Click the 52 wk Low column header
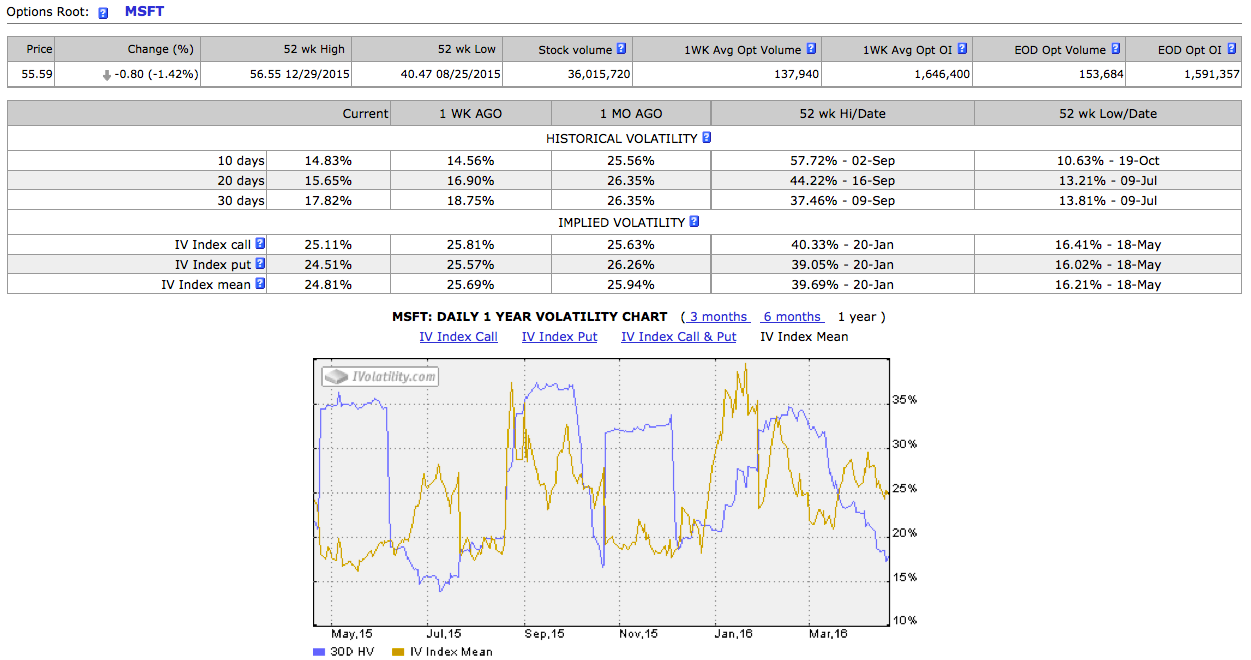 click(427, 49)
